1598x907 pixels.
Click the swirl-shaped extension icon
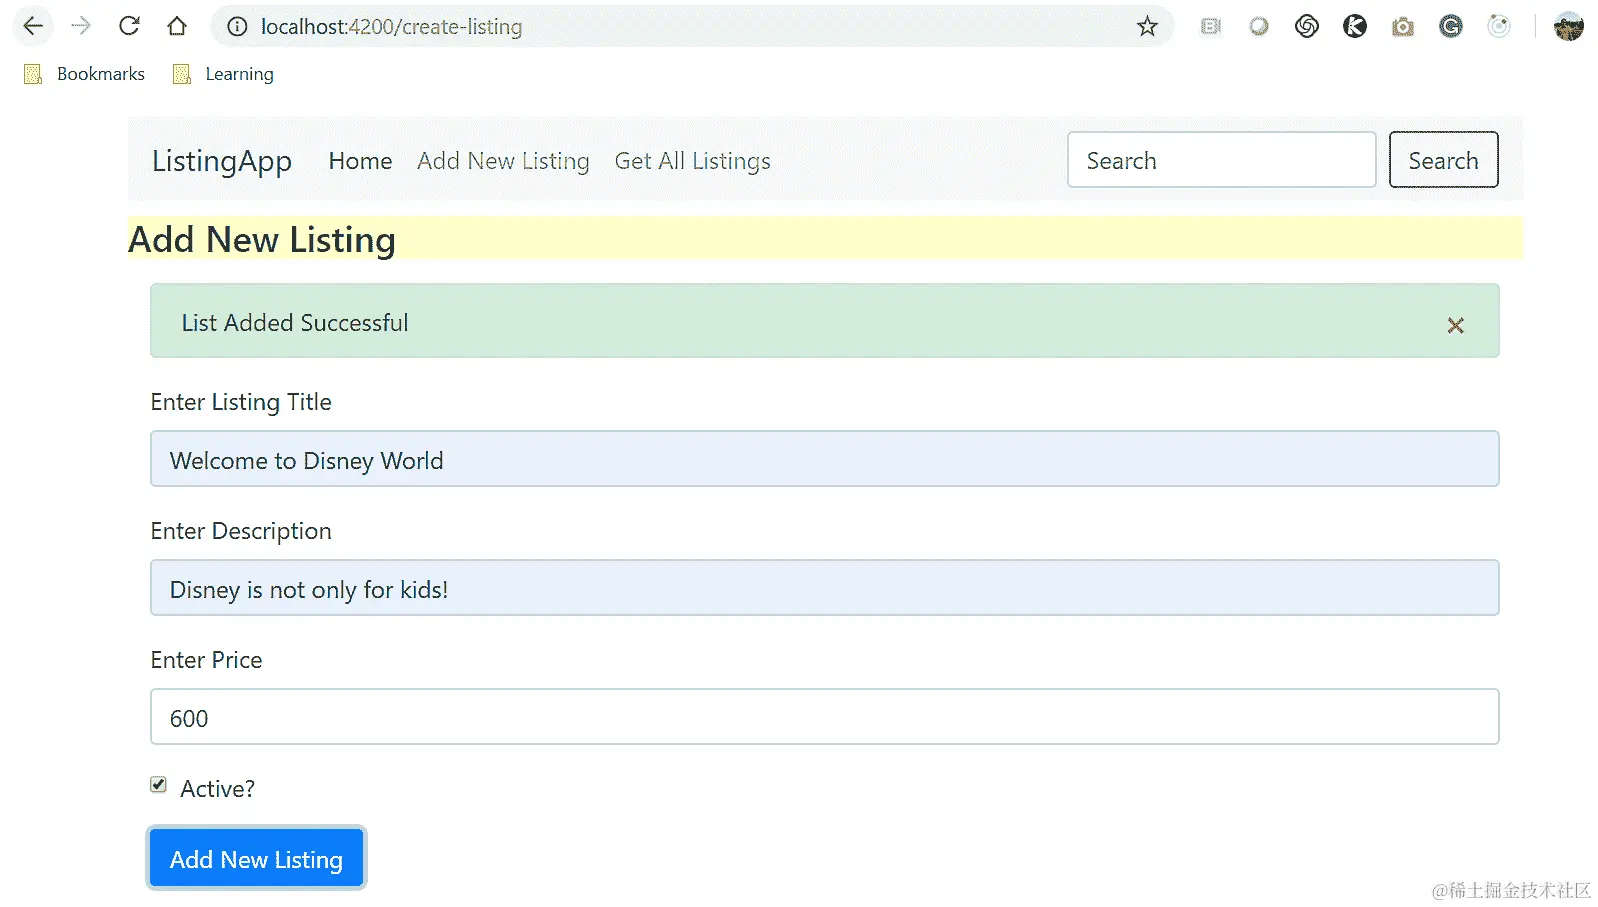click(1307, 27)
